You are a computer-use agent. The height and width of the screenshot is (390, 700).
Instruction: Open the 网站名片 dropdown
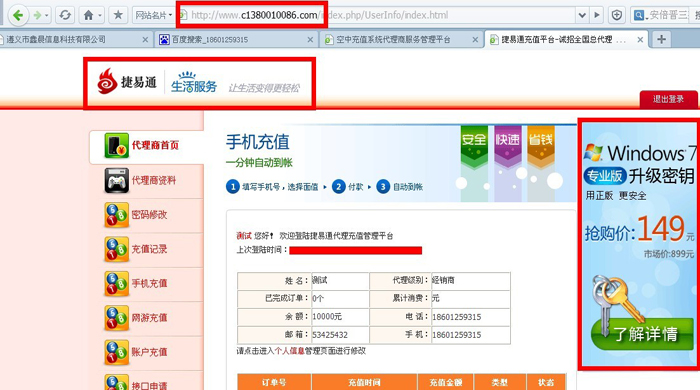(153, 16)
